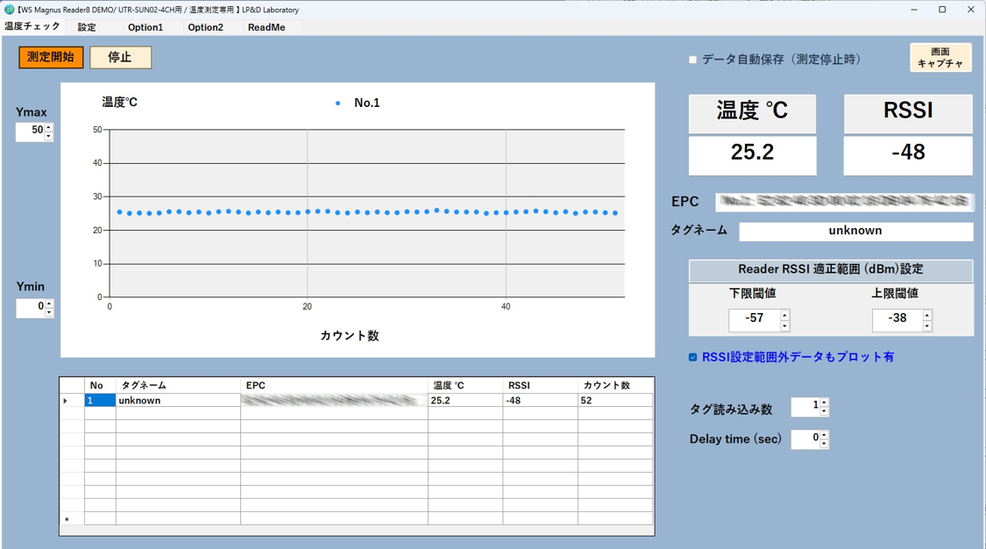Switch to the Option1 tab

coord(145,27)
